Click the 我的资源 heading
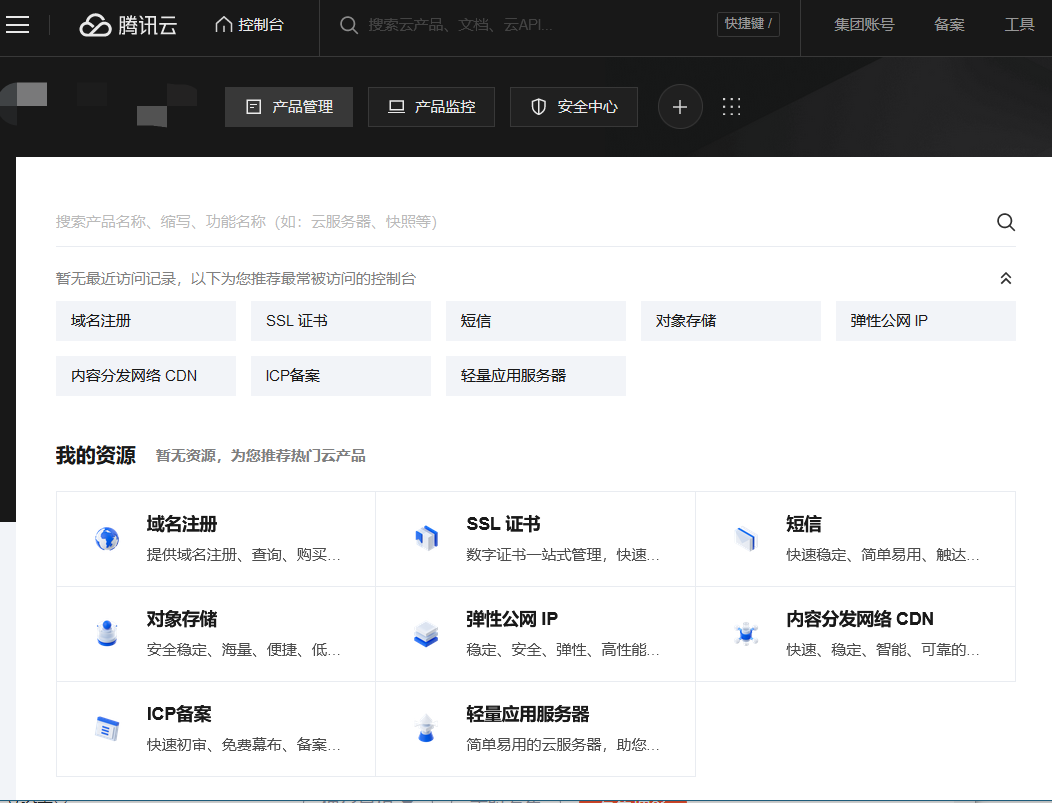This screenshot has width=1052, height=803. coord(96,456)
